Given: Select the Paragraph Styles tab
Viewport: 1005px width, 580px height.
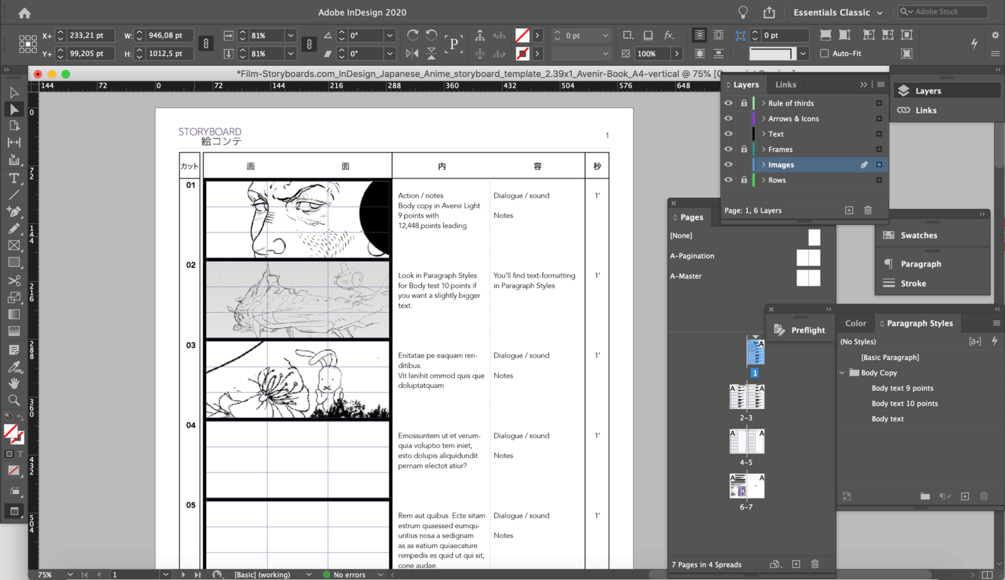Looking at the screenshot, I should 920,323.
